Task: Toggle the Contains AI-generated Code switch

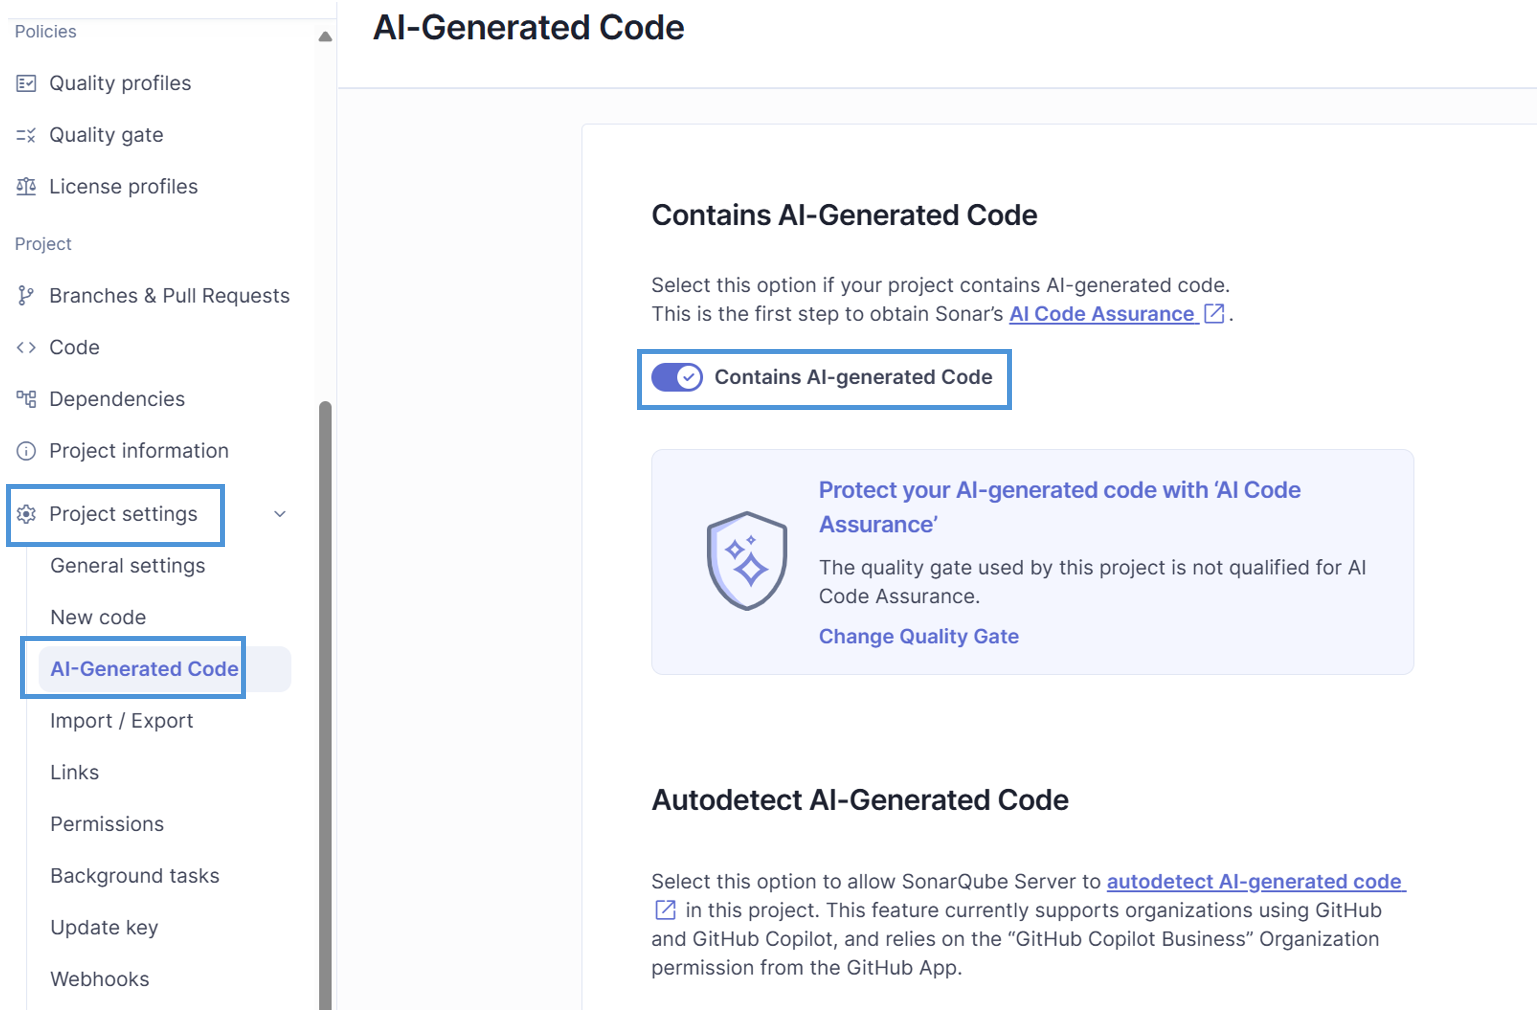Action: (677, 377)
